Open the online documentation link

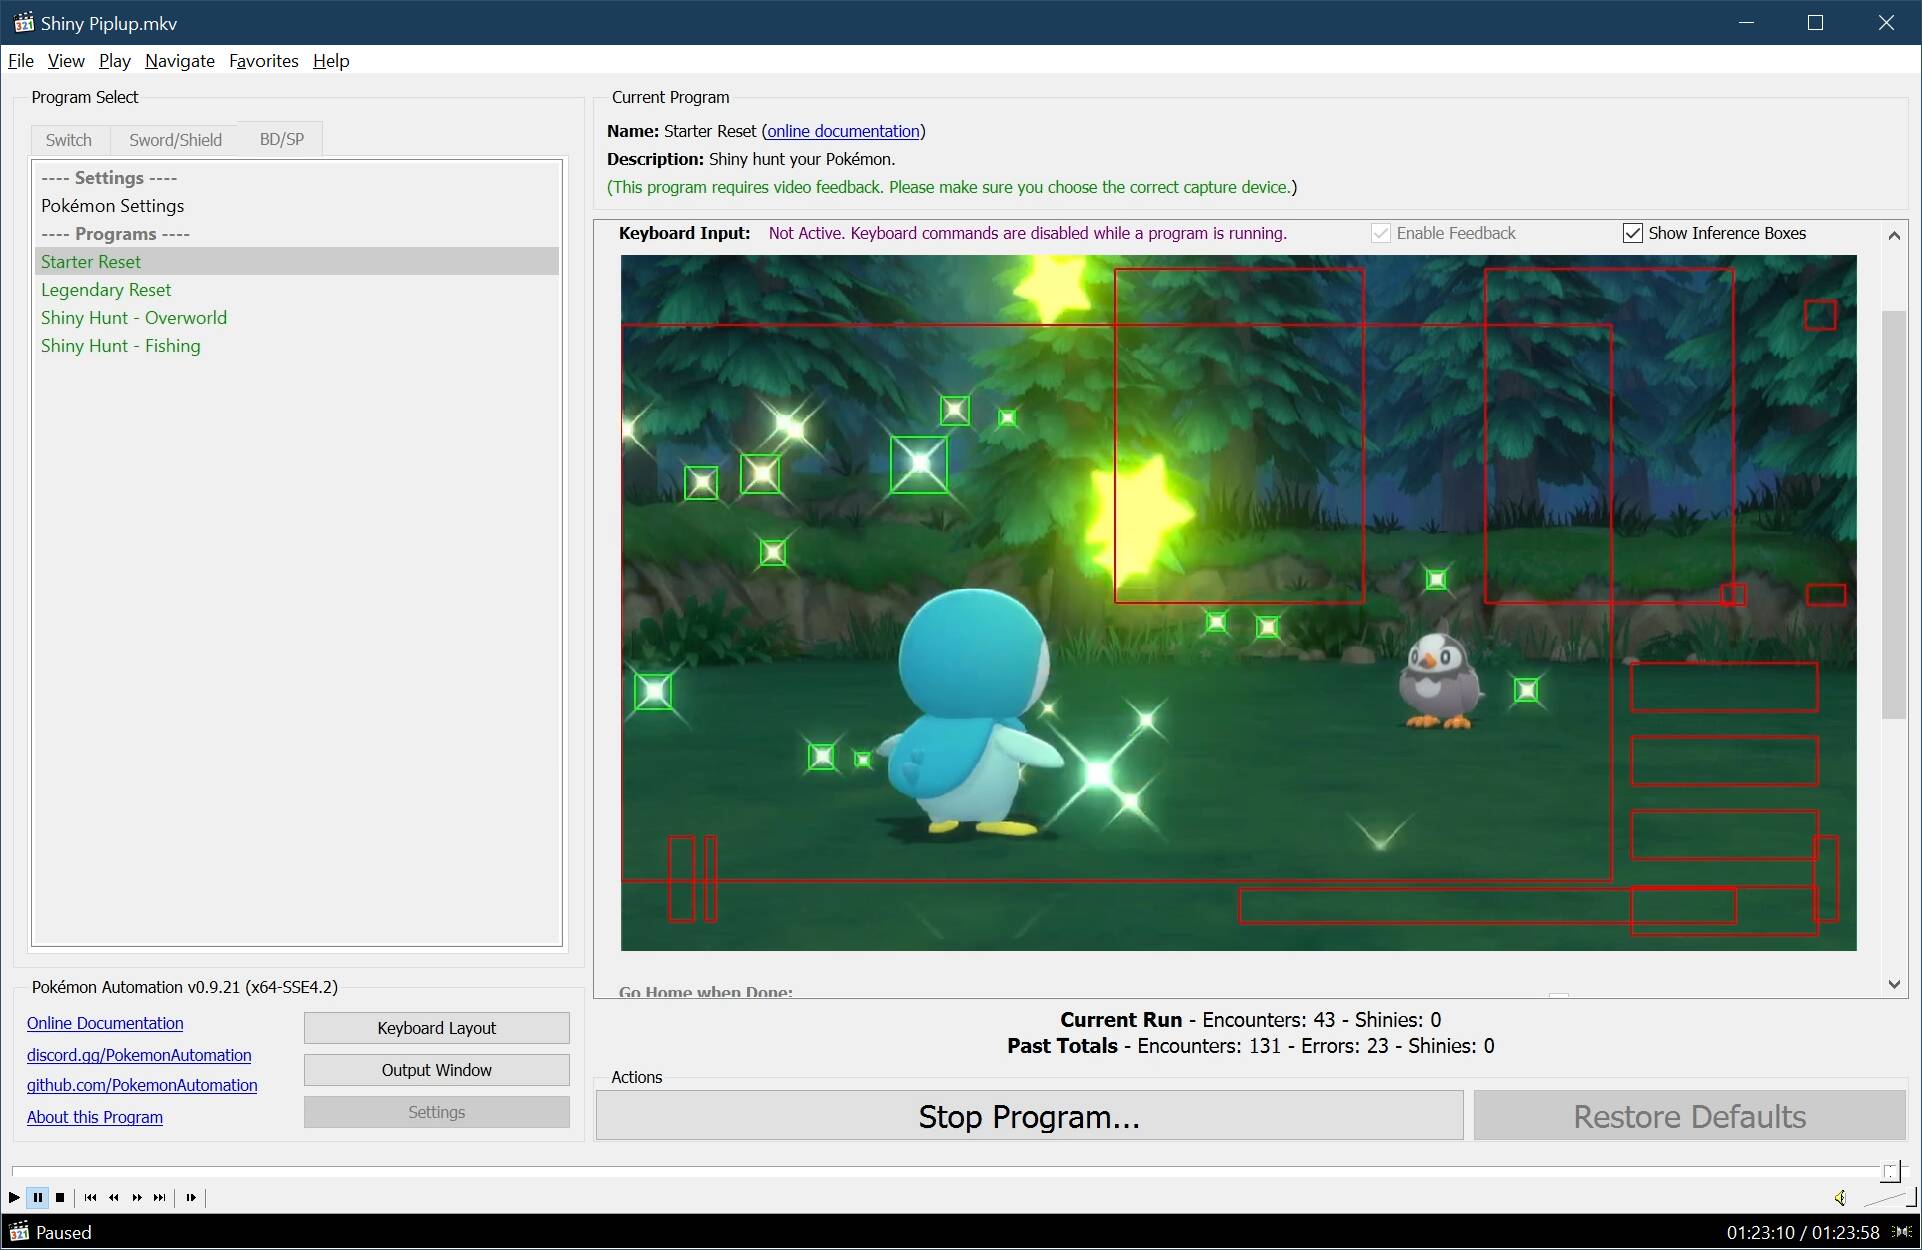843,131
